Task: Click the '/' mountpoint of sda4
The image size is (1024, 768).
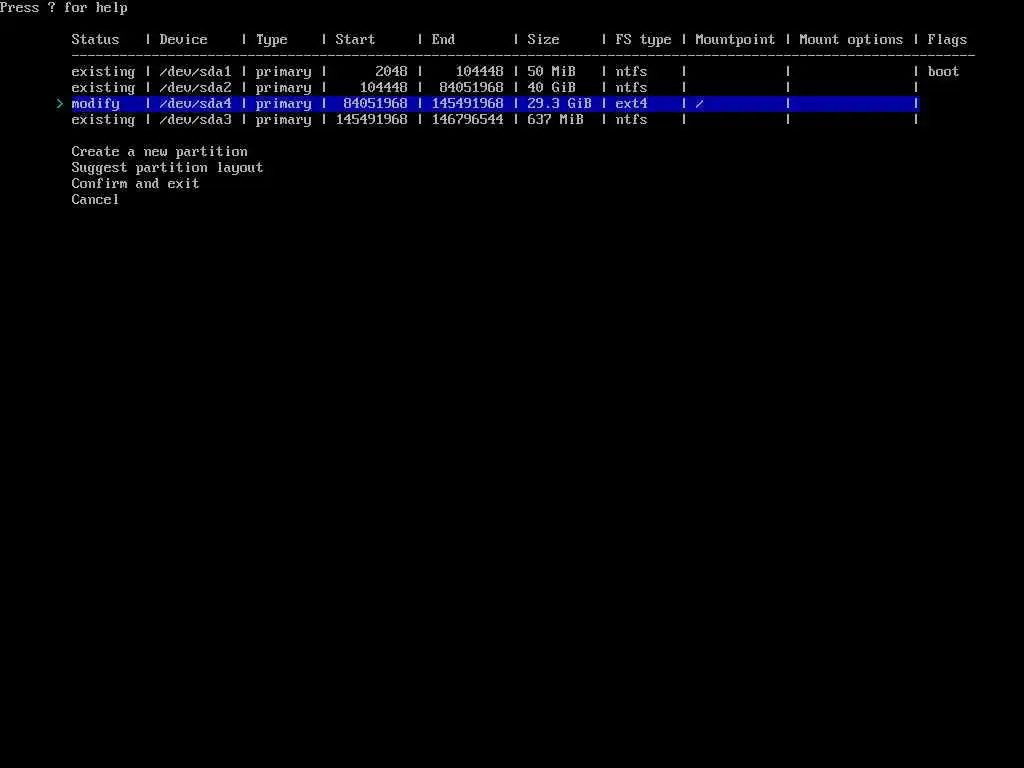Action: point(699,104)
